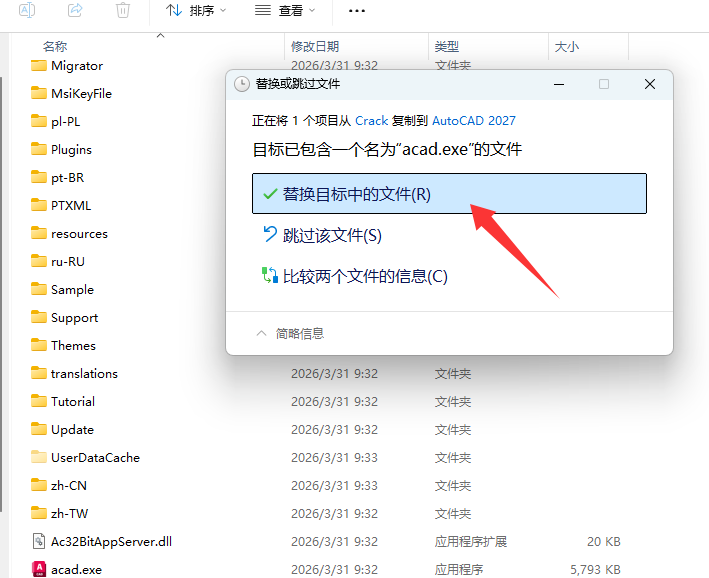This screenshot has width=709, height=578.
Task: Select the zh-CN folder icon
Action: 39,485
